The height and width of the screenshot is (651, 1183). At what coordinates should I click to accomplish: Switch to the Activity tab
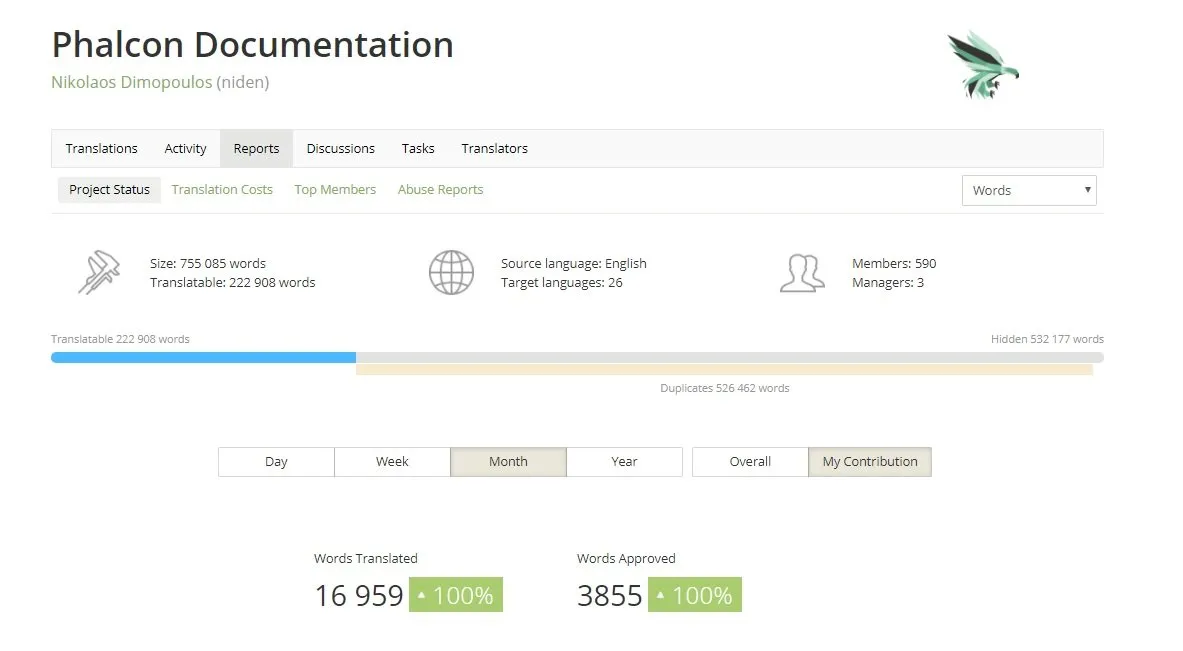point(186,149)
